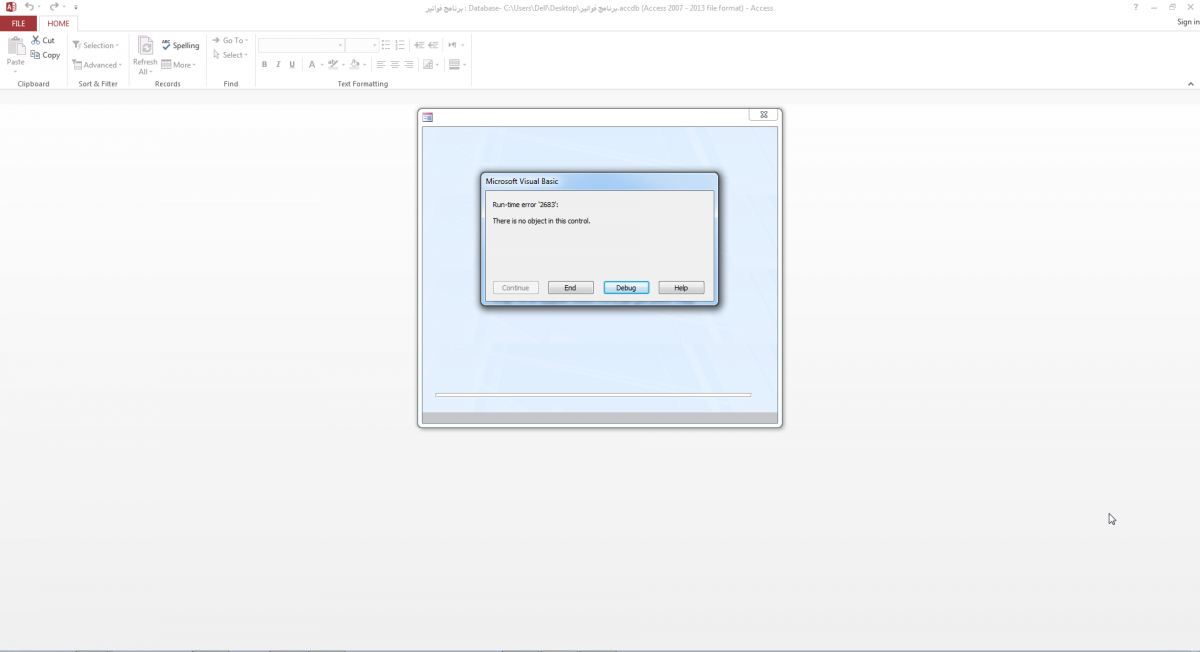
Task: Click the Microsoft Visual Basic dialog title
Action: pyautogui.click(x=522, y=181)
